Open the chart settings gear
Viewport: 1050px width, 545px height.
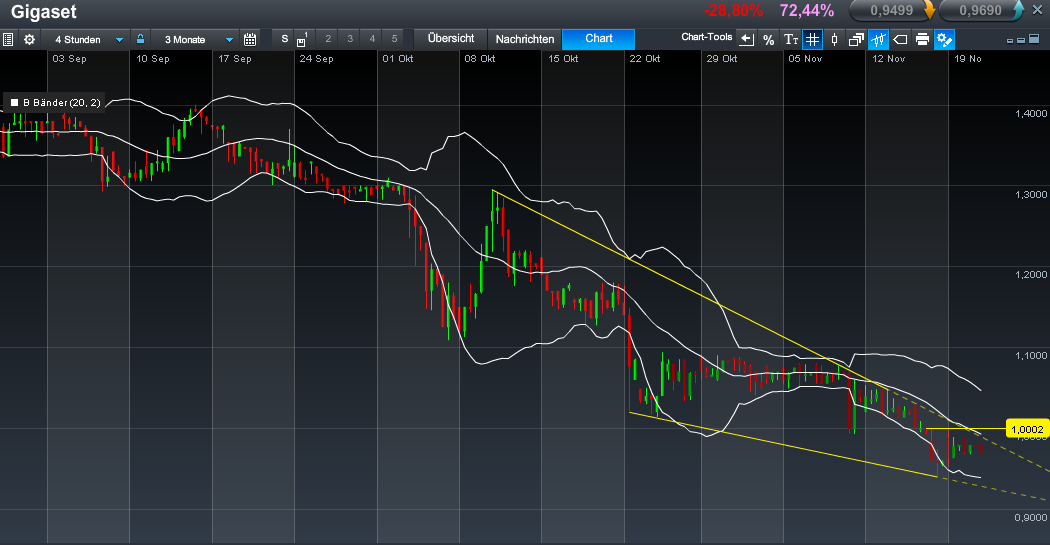point(29,40)
